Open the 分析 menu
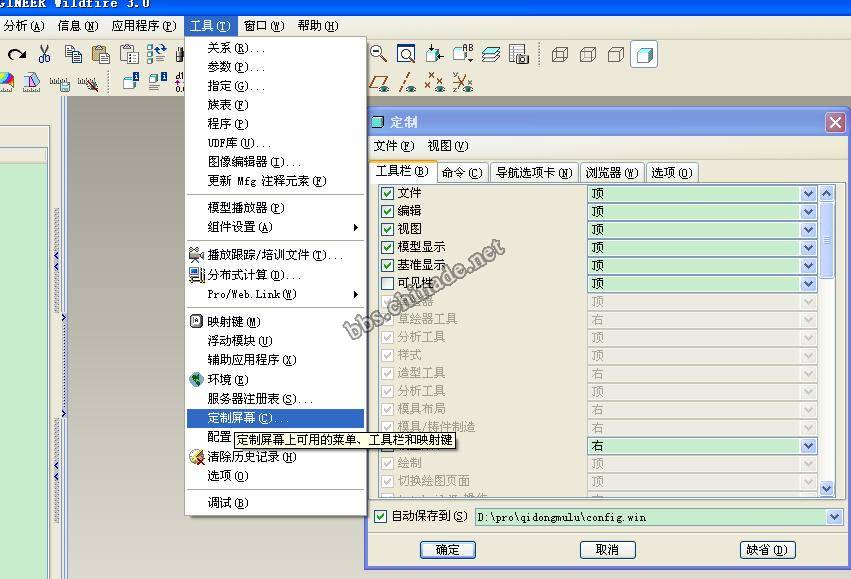The width and height of the screenshot is (851, 579). (24, 26)
